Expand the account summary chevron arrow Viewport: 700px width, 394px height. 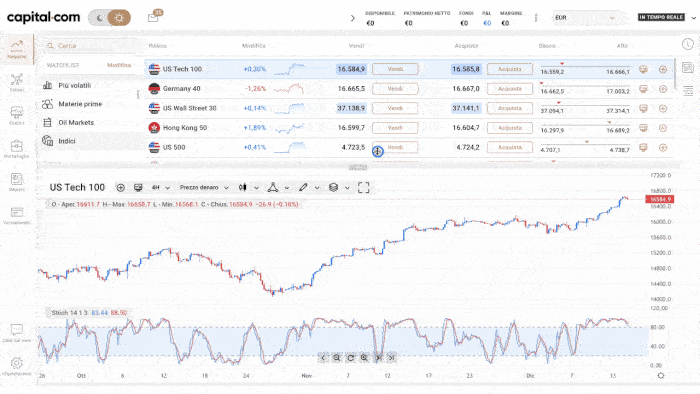click(x=353, y=18)
